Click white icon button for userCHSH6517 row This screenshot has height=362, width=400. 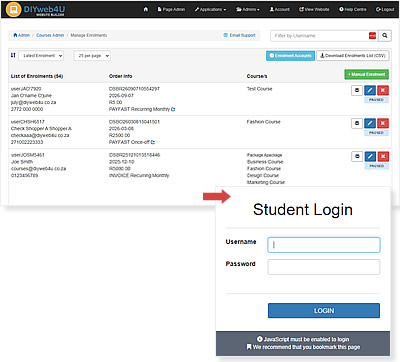(x=357, y=123)
